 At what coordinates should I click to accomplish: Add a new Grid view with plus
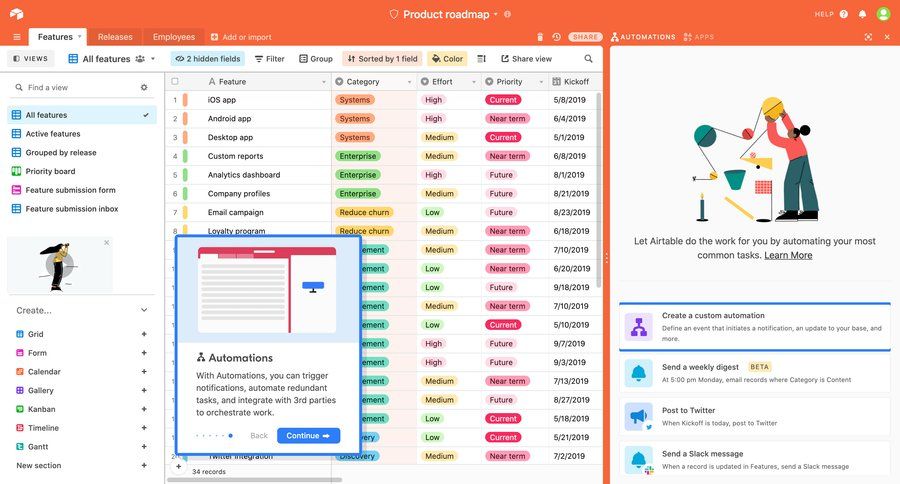pyautogui.click(x=144, y=334)
